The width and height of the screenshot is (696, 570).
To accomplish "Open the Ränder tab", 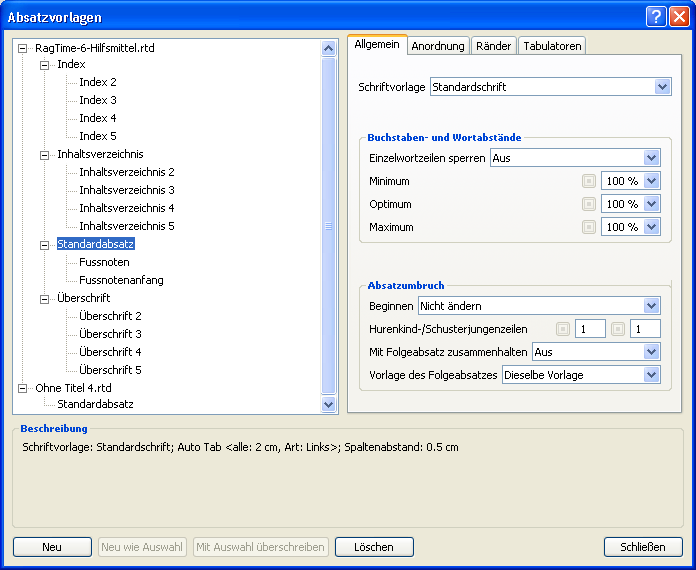I will (x=494, y=46).
